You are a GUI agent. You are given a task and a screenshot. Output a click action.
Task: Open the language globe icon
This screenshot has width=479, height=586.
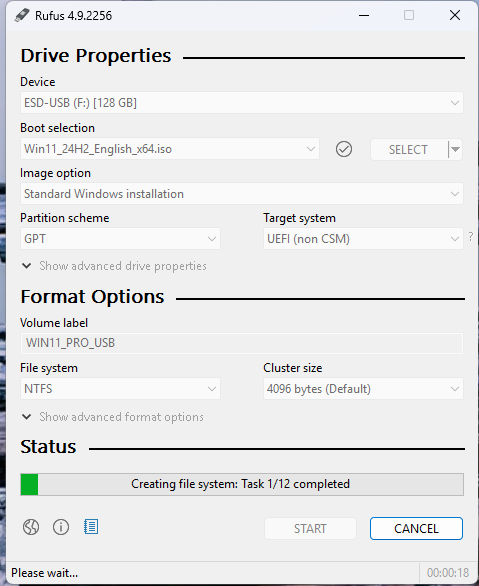tap(31, 527)
